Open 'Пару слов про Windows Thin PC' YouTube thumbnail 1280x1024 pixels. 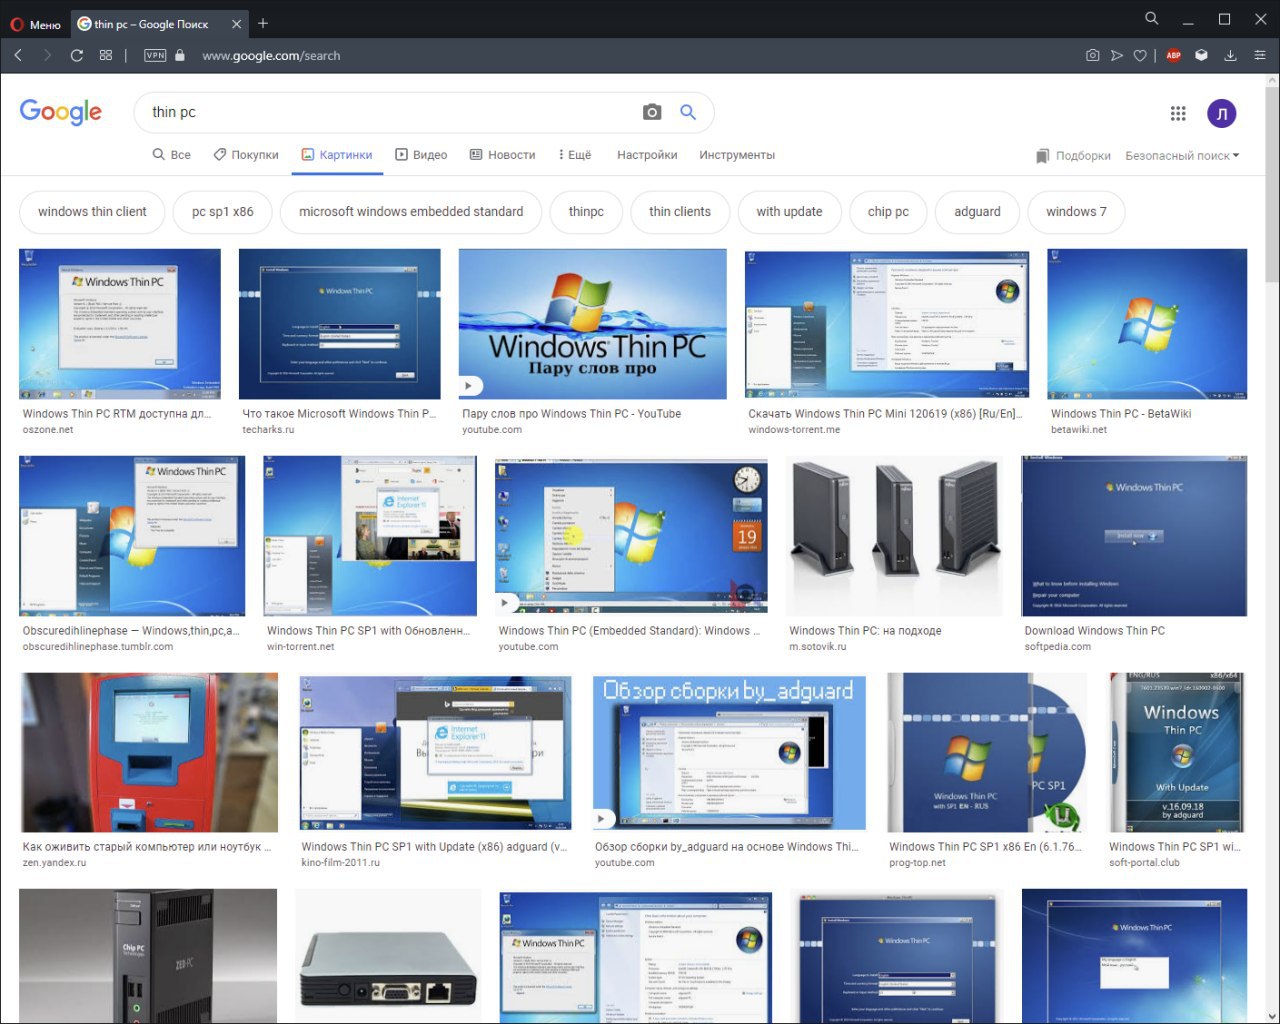[593, 324]
